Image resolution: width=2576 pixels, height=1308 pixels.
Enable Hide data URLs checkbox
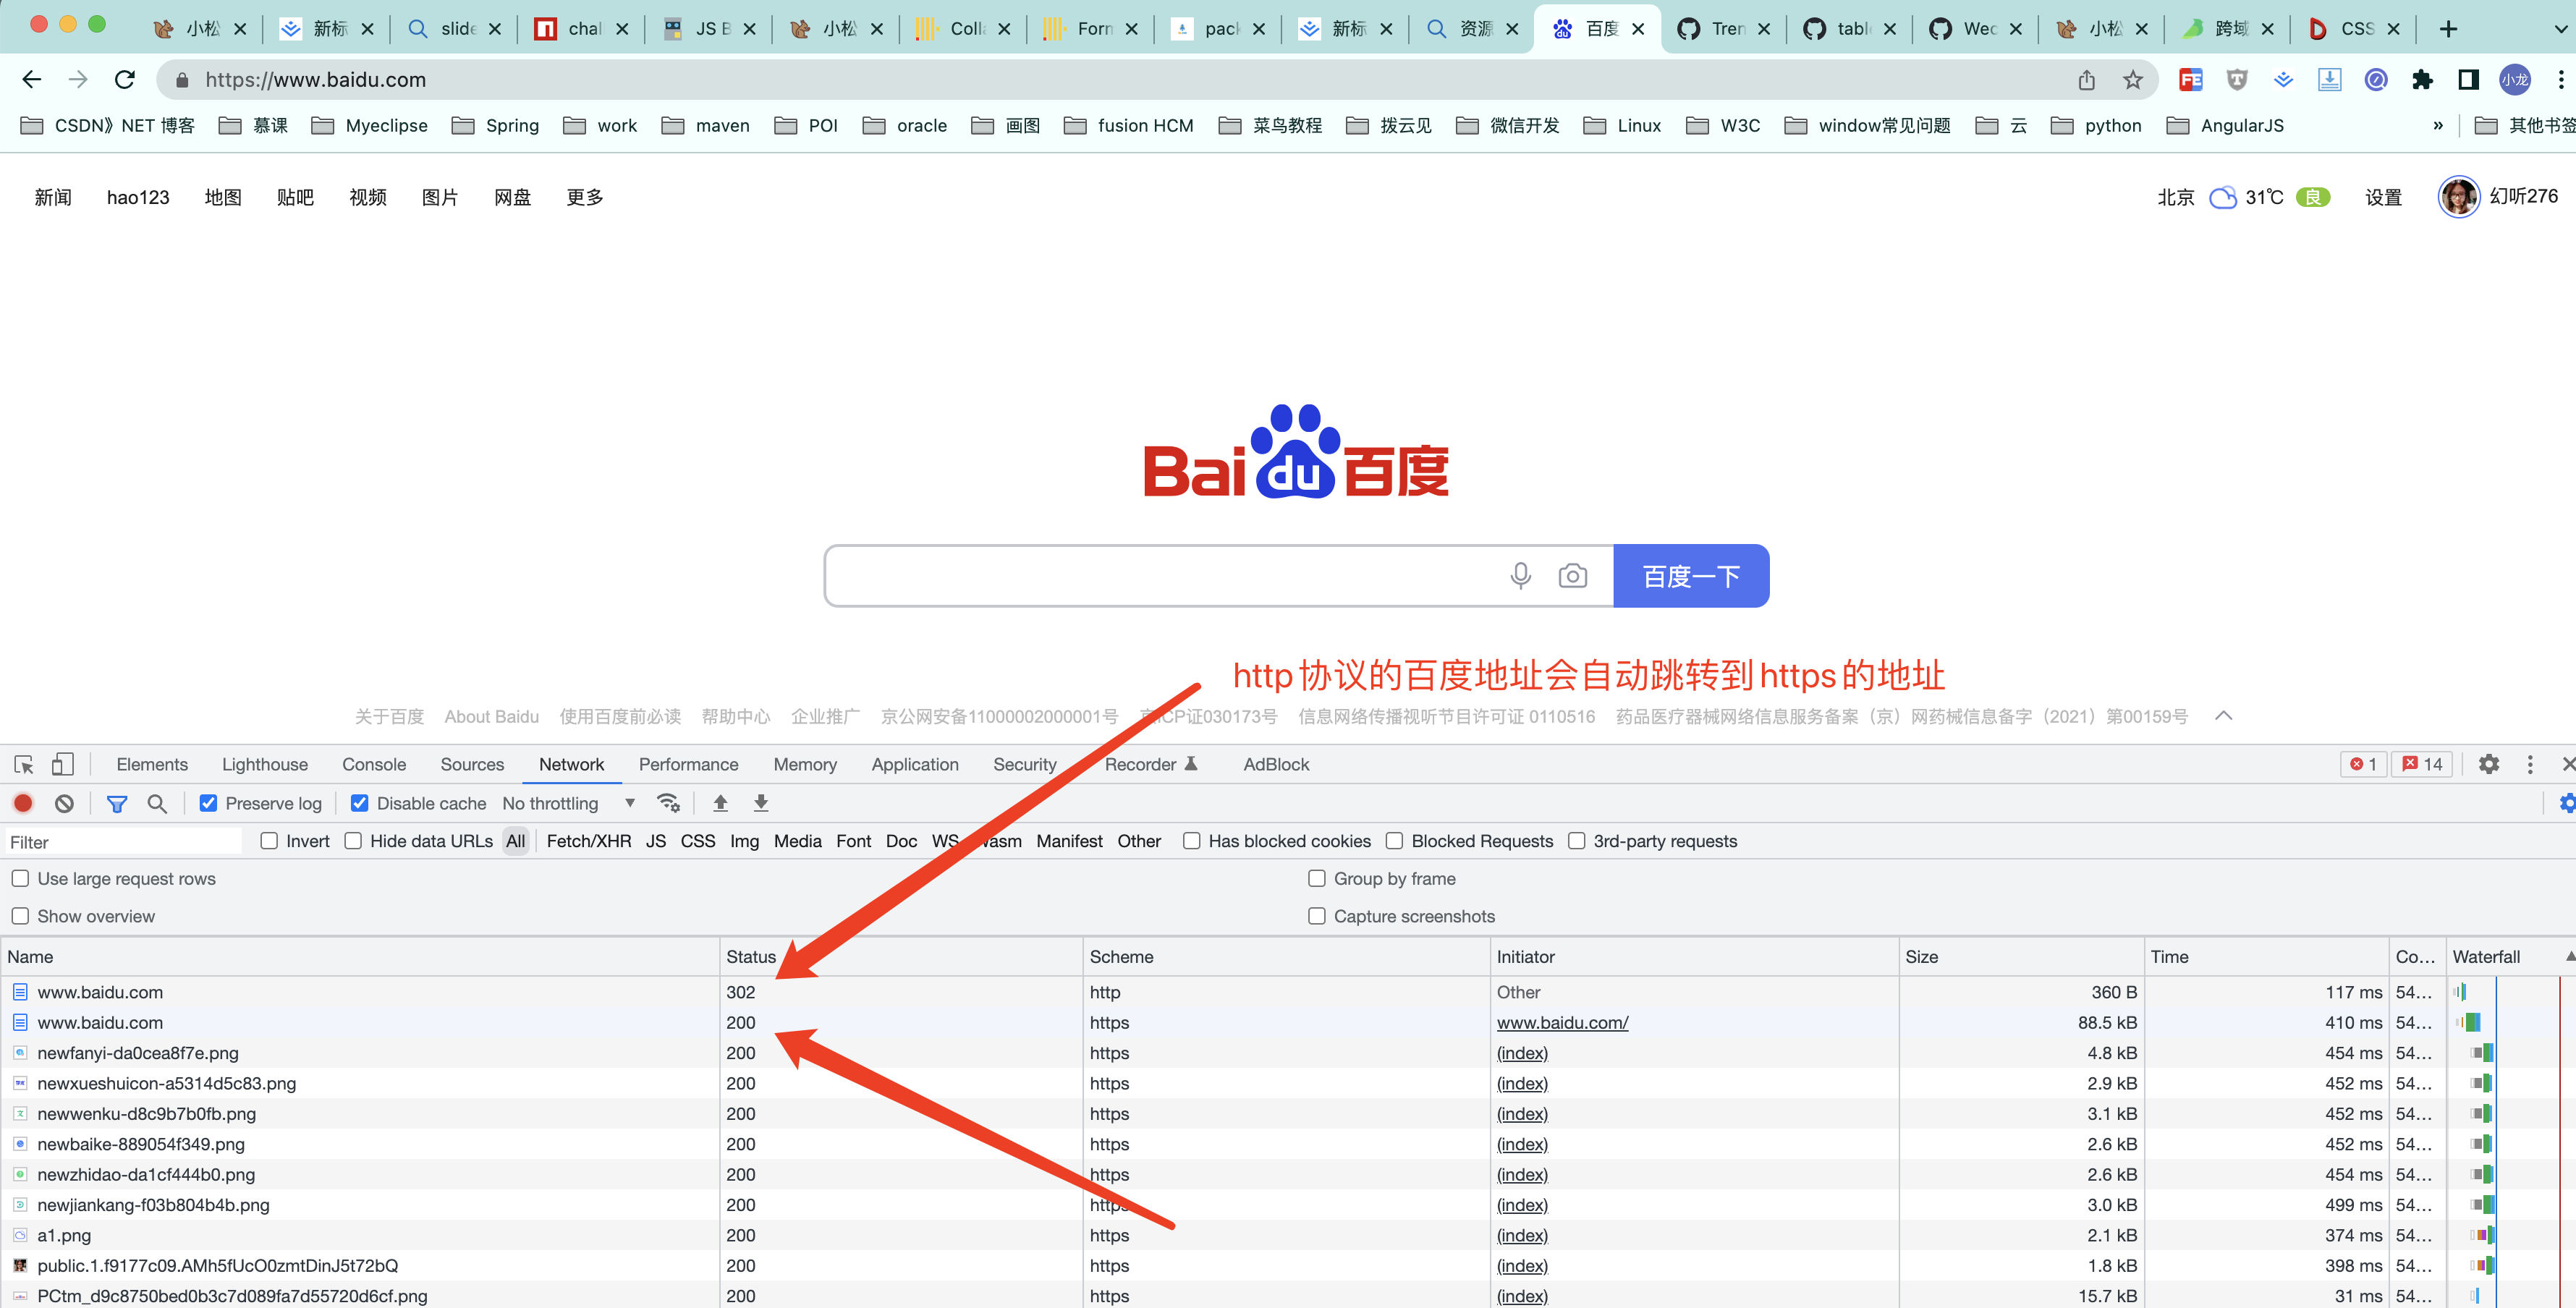tap(353, 841)
